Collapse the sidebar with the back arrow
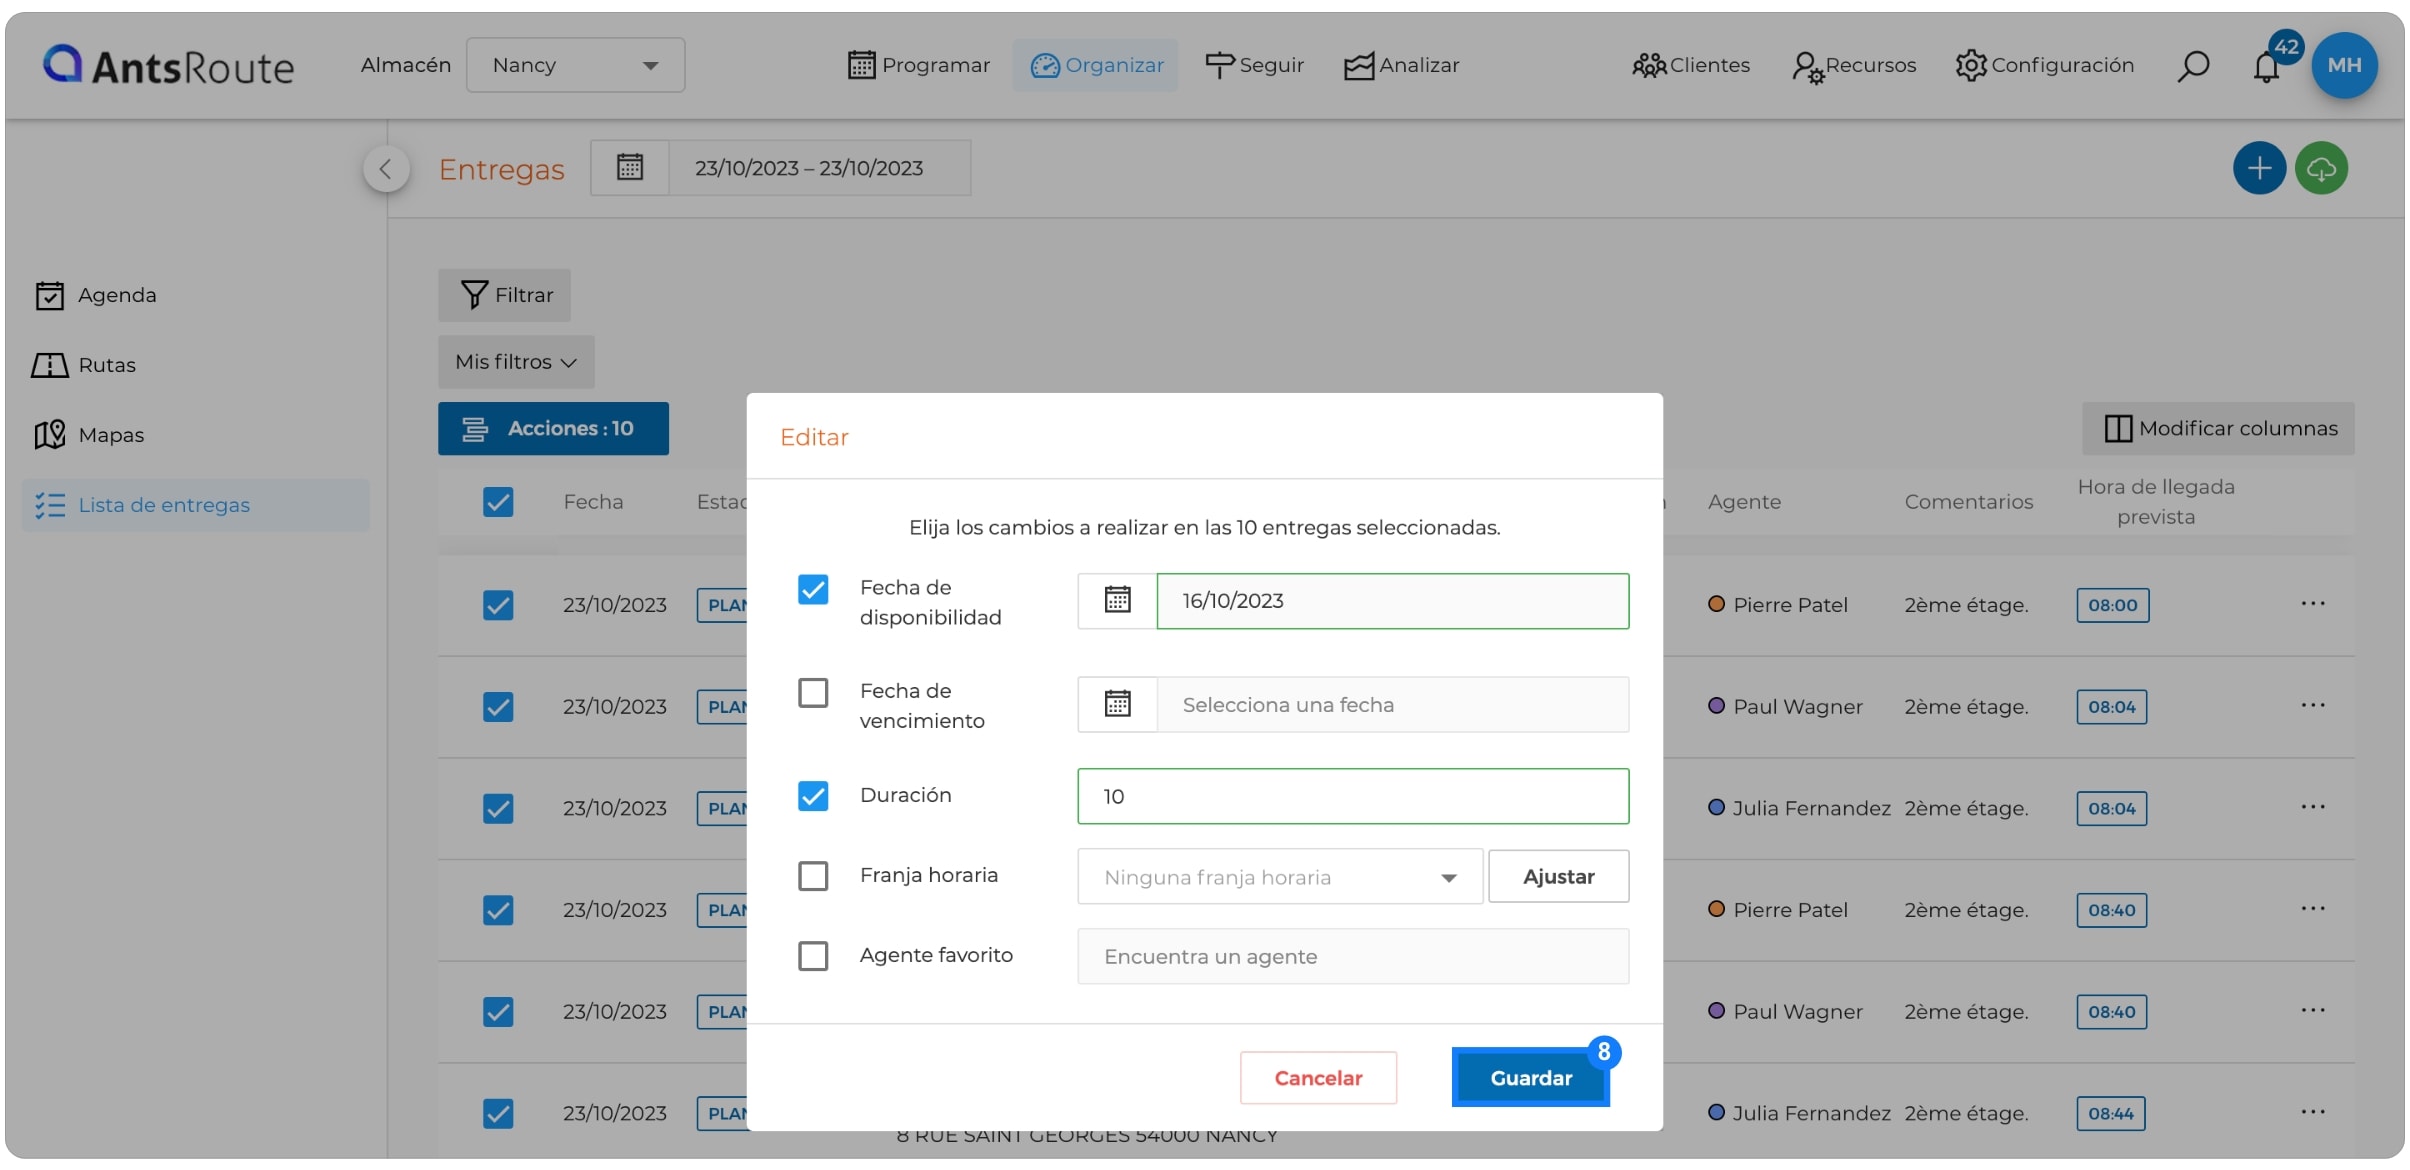Viewport: 2410px width, 1170px height. (386, 168)
